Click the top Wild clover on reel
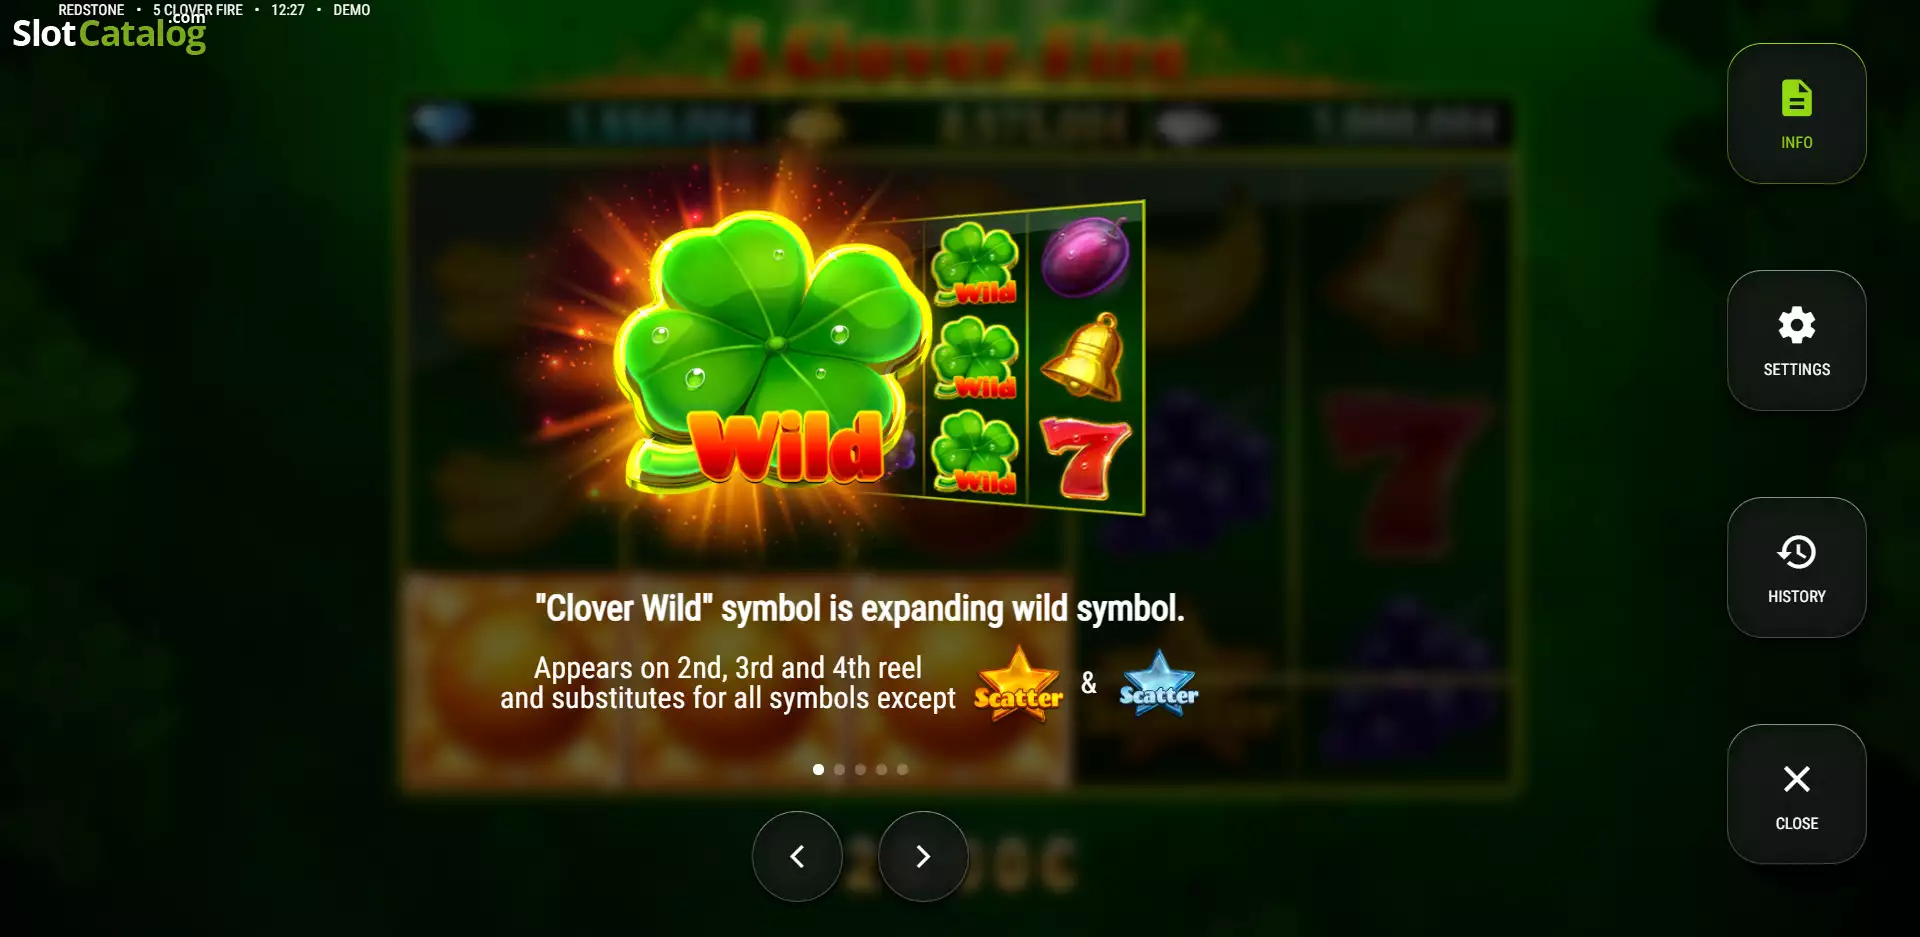This screenshot has width=1920, height=937. [x=976, y=264]
